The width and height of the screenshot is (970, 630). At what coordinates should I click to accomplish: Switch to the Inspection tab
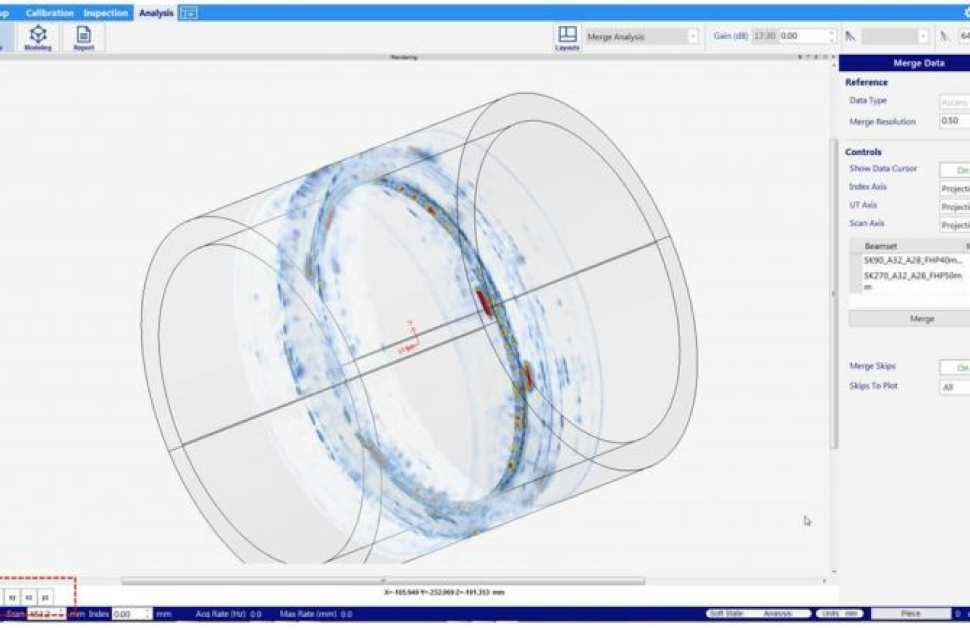tap(106, 13)
